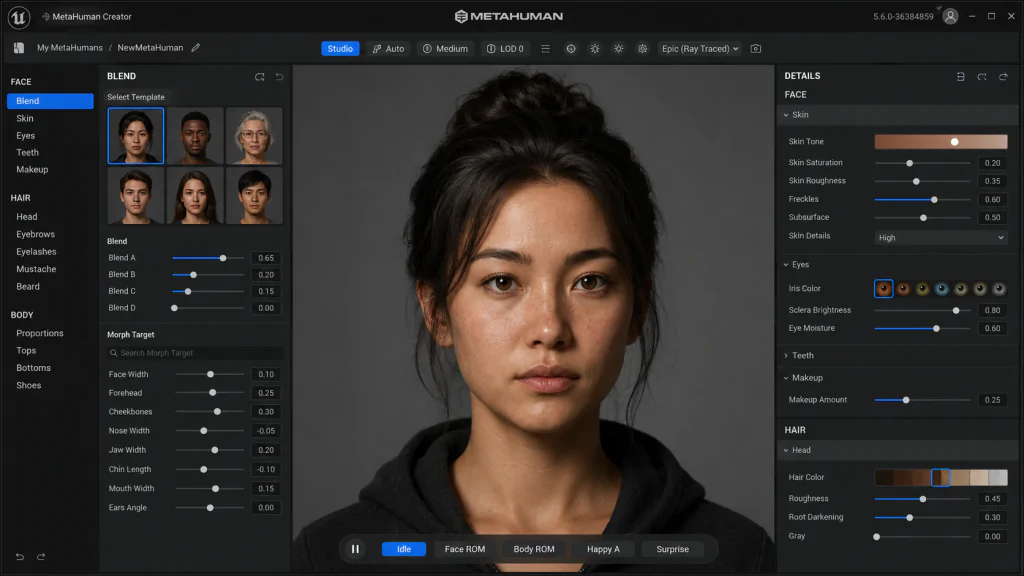
Task: Open Tops in the Body sidebar
Action: pos(26,350)
